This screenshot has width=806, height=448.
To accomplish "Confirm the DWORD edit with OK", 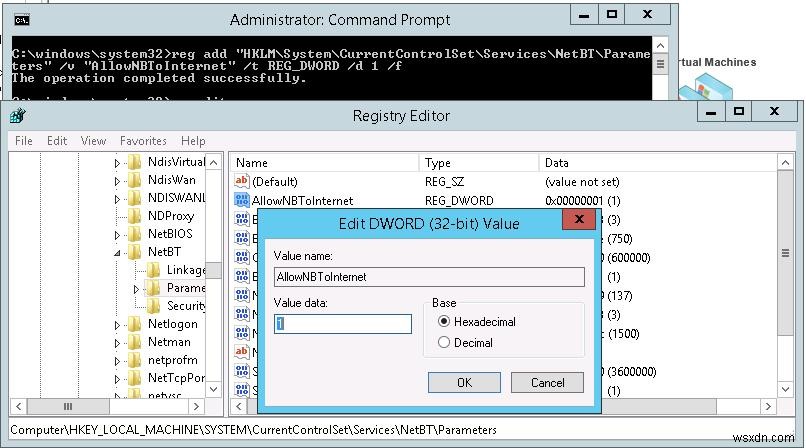I will [464, 383].
